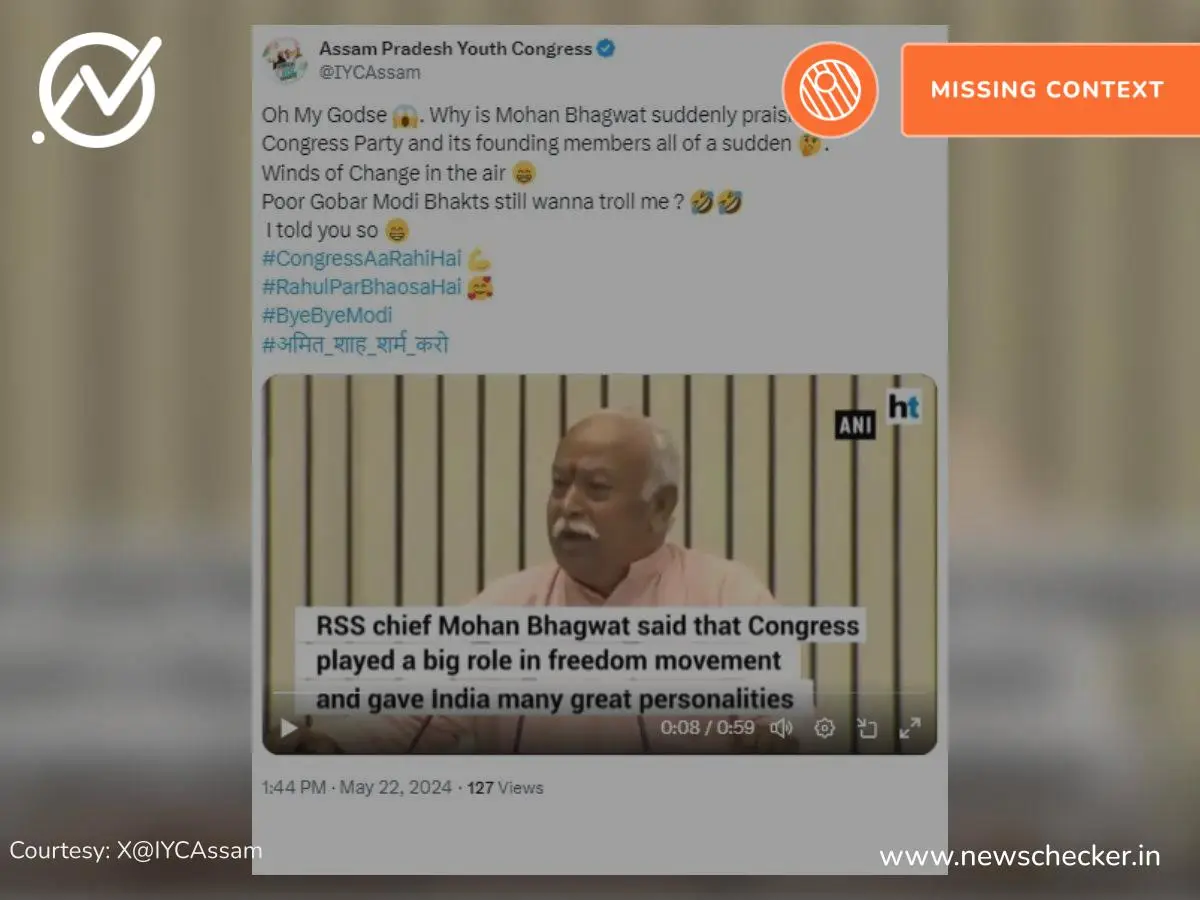Click the @IYCAssam handle

click(x=369, y=72)
